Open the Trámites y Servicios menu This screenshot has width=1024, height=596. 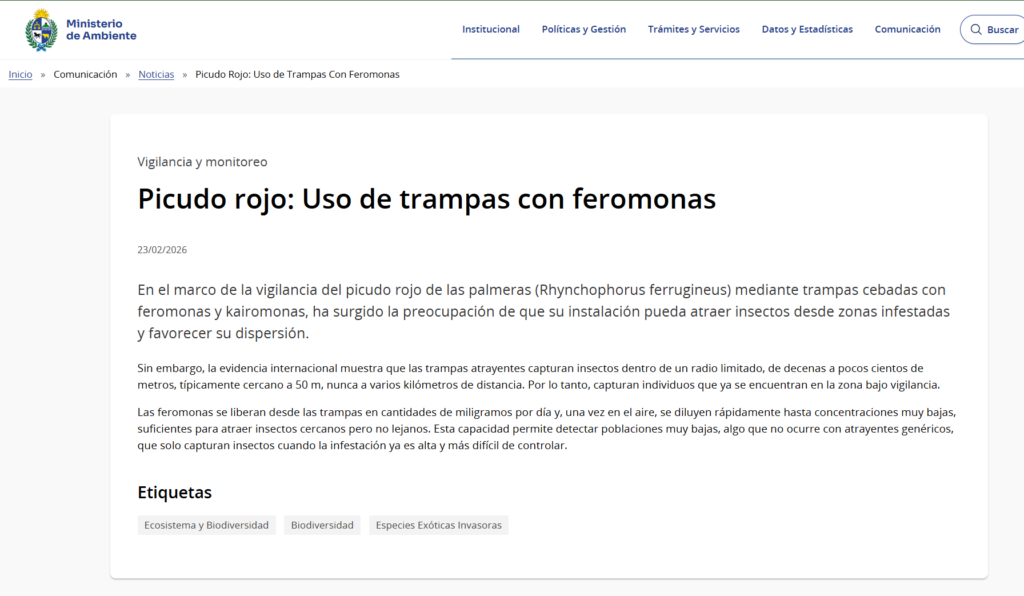[x=693, y=30]
